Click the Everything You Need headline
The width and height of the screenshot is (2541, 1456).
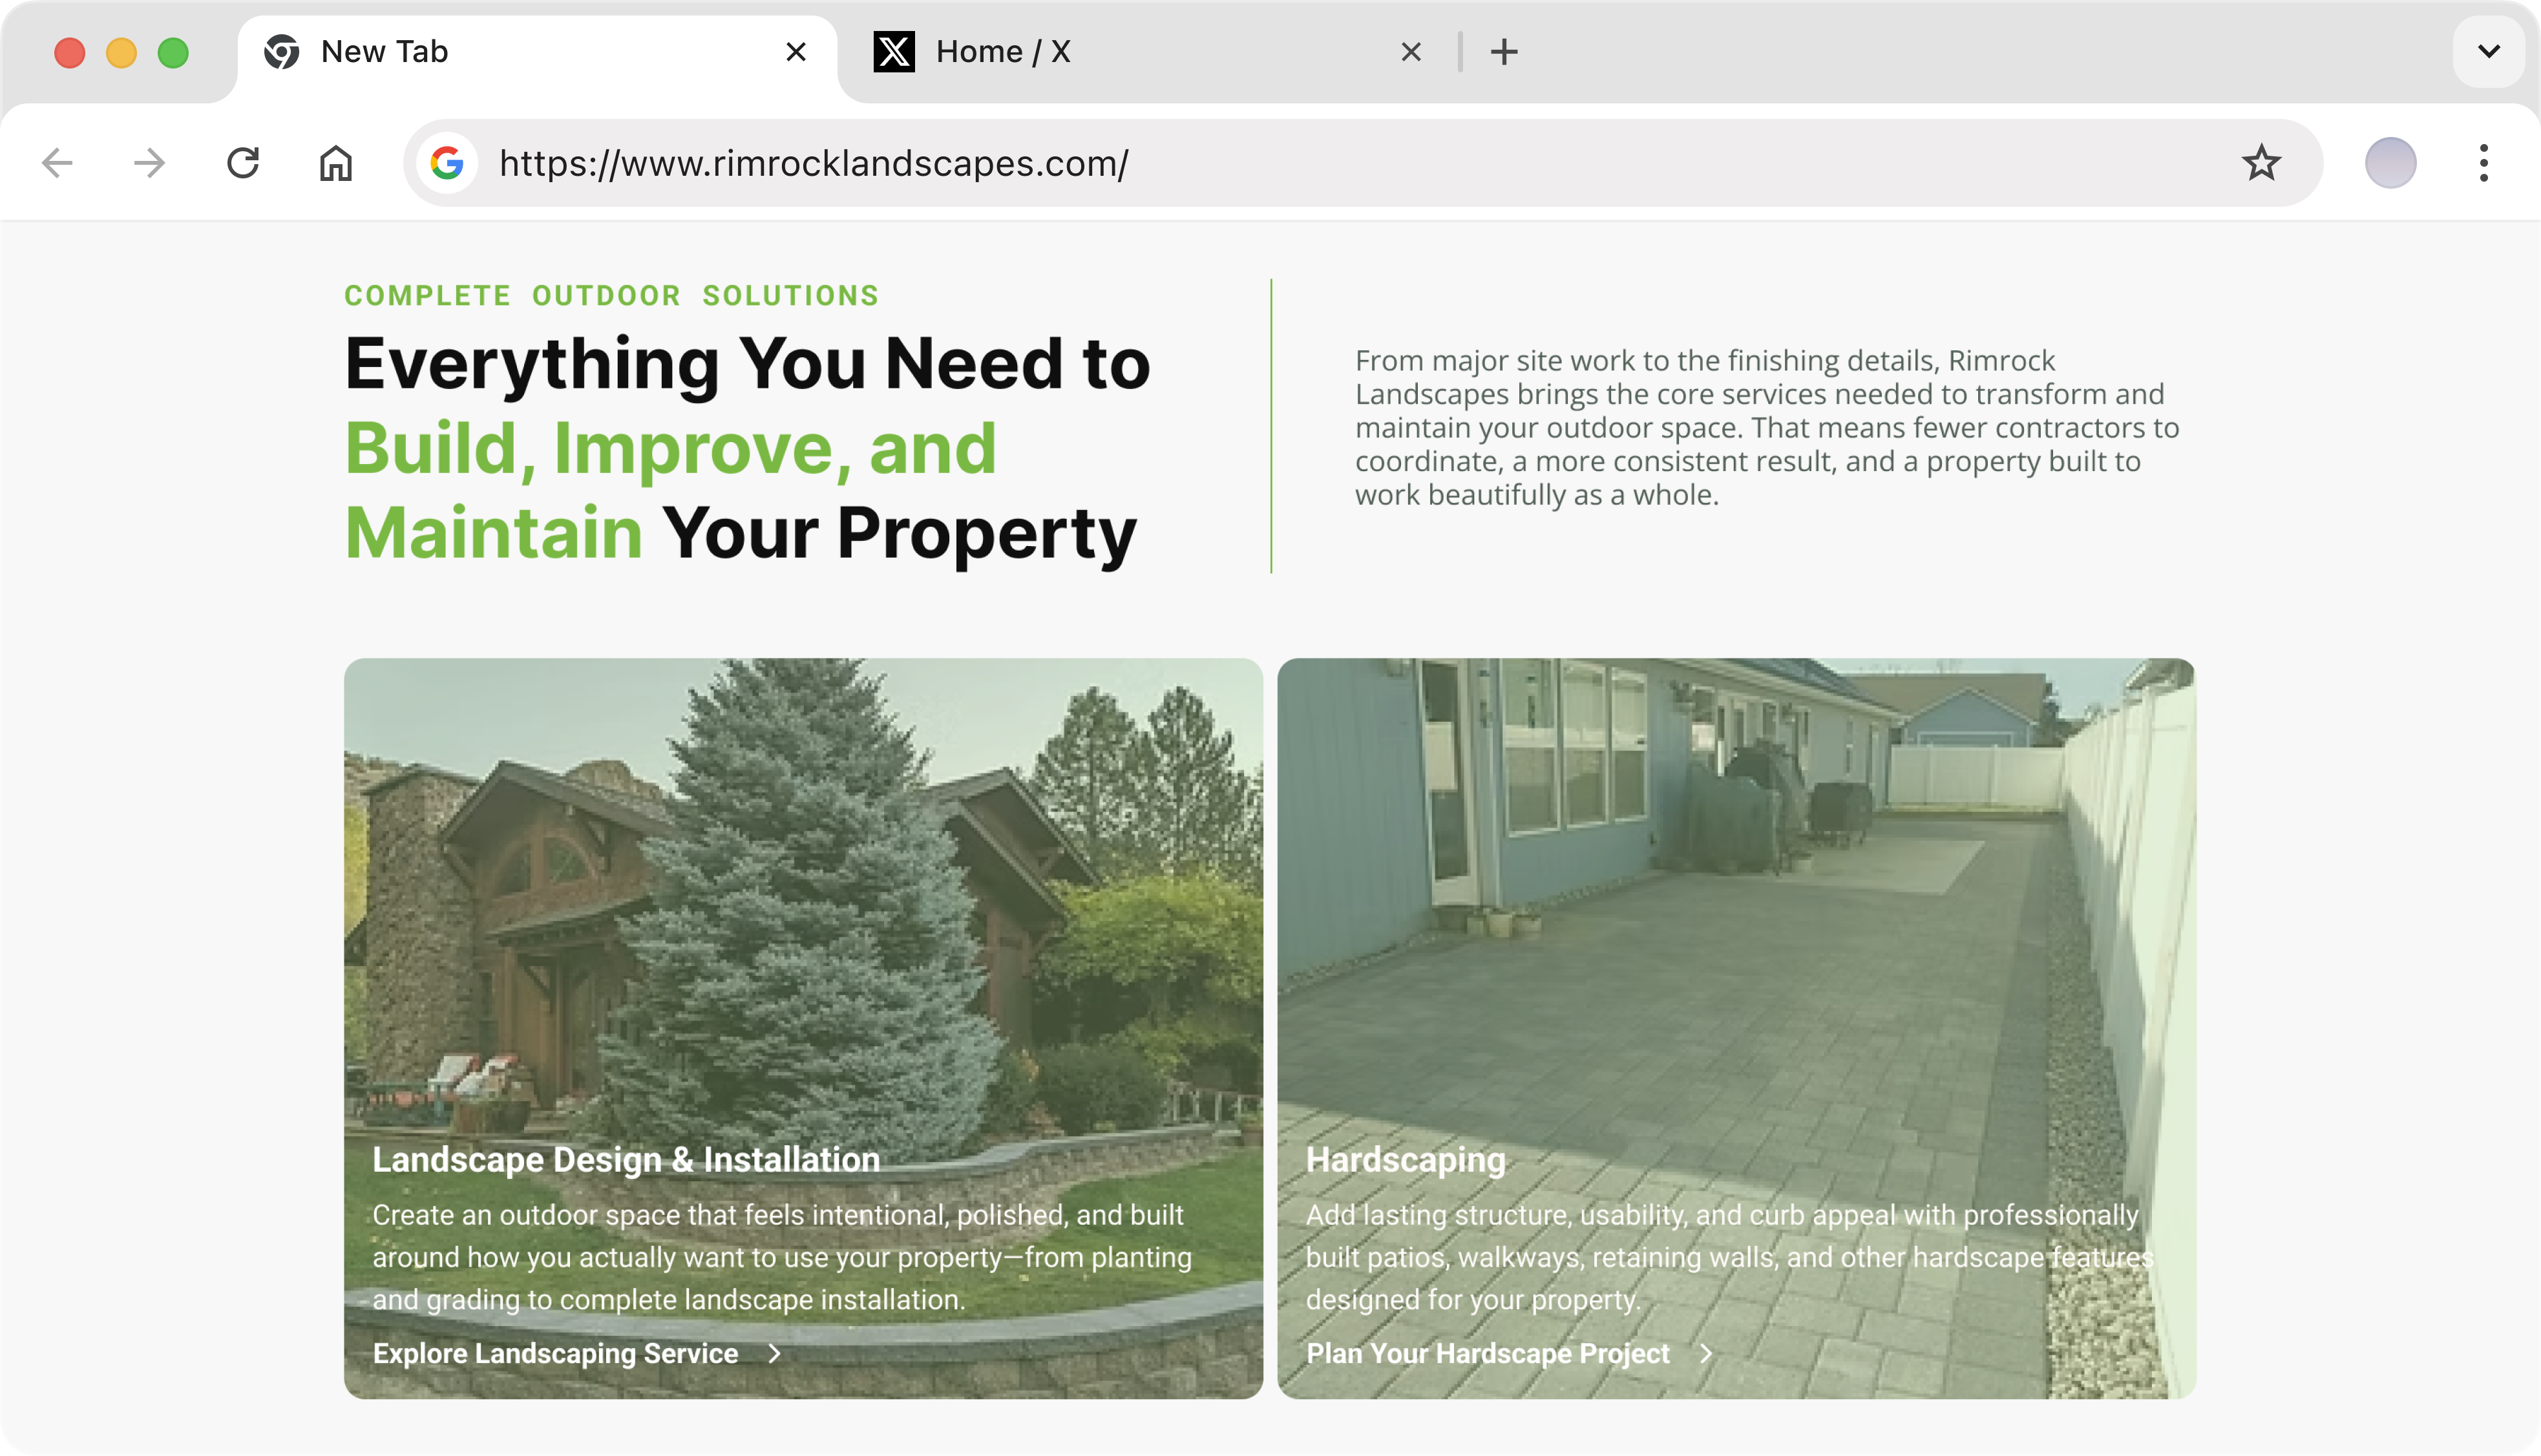coord(747,448)
